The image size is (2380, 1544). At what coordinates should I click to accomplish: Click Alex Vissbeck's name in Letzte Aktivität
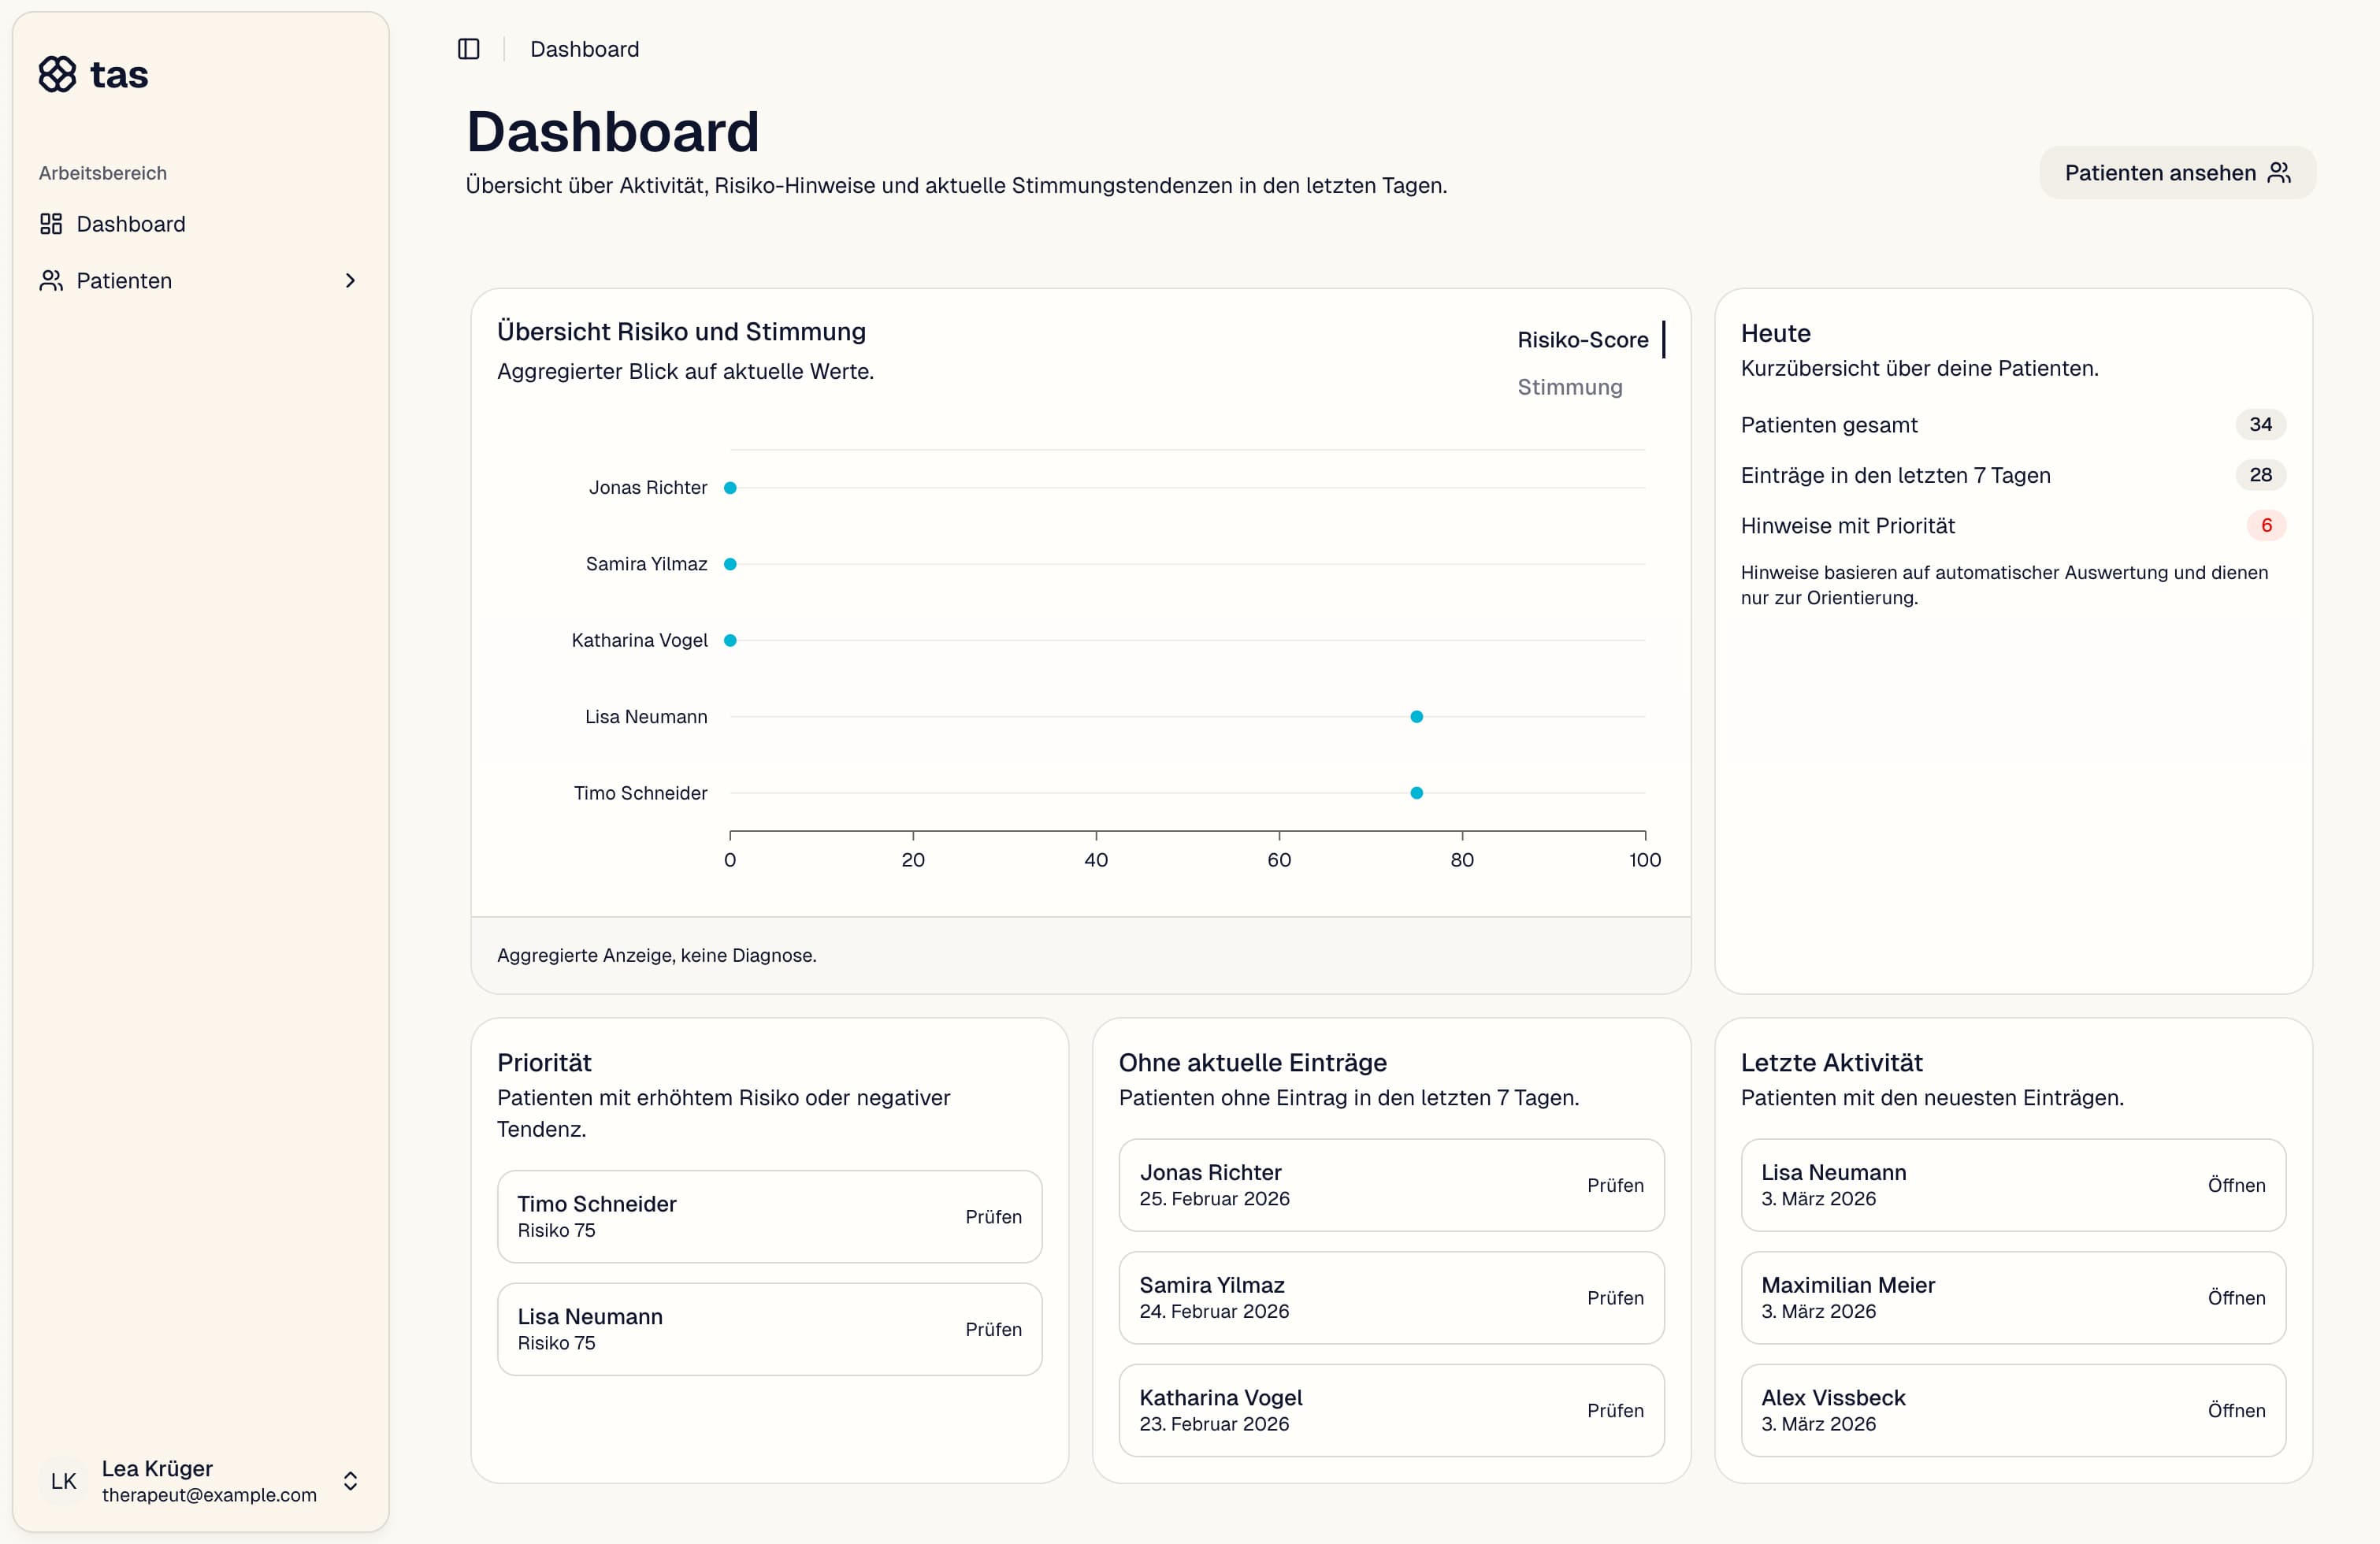1833,1398
